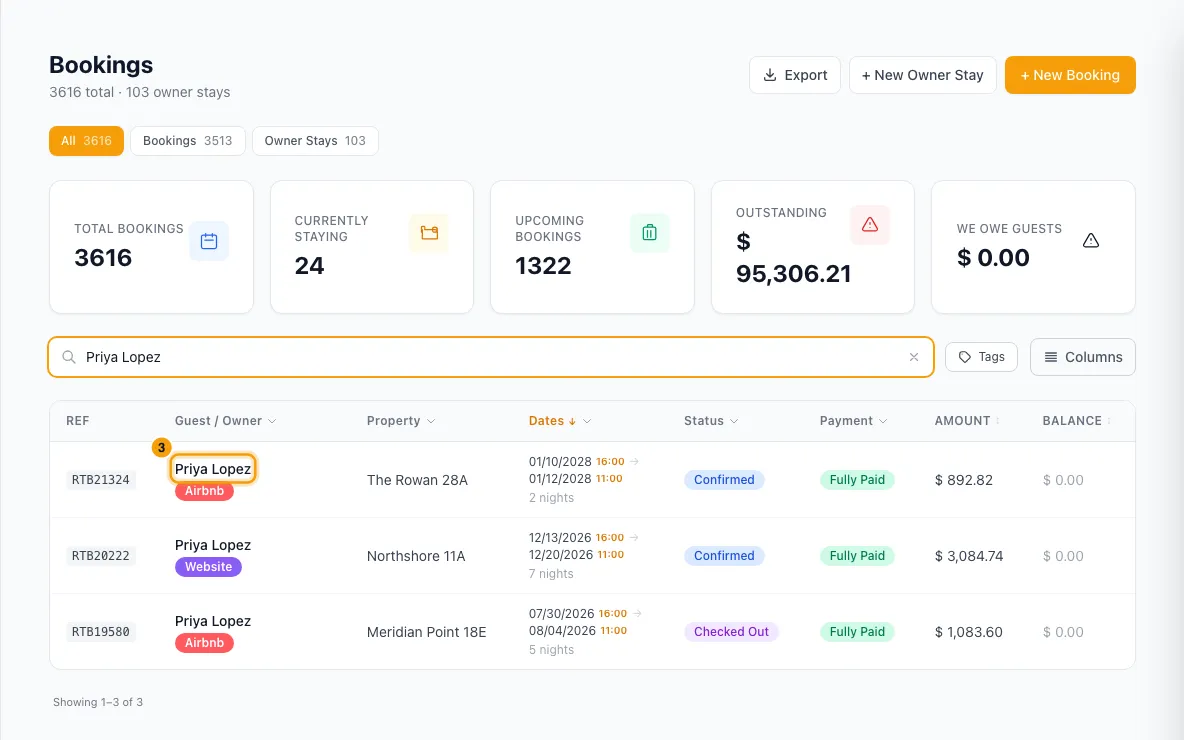Viewport: 1184px width, 740px height.
Task: Click the Airbnb badge on The Rowan row
Action: coord(205,491)
